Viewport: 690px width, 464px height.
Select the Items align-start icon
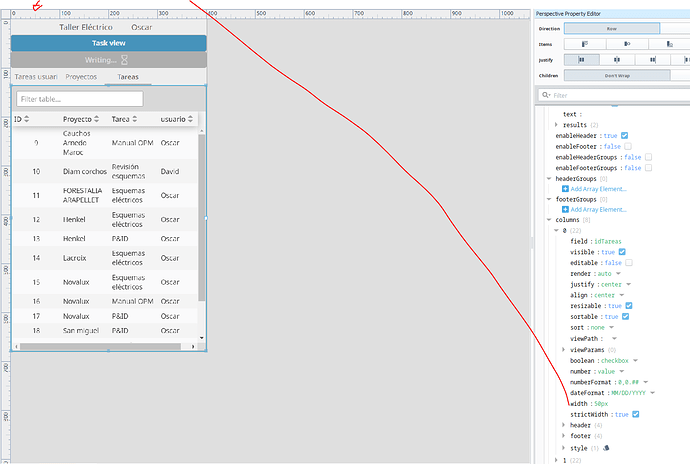click(584, 44)
